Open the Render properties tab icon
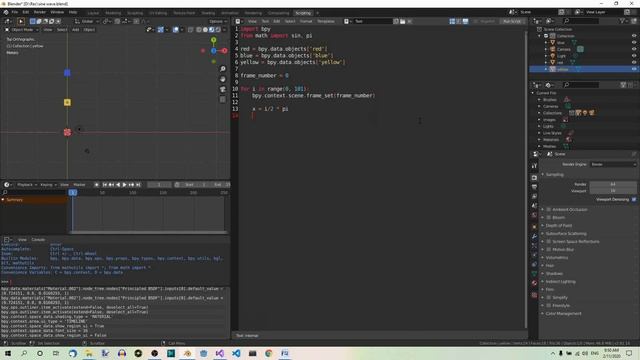Image resolution: width=640 pixels, height=360 pixels. [534, 178]
